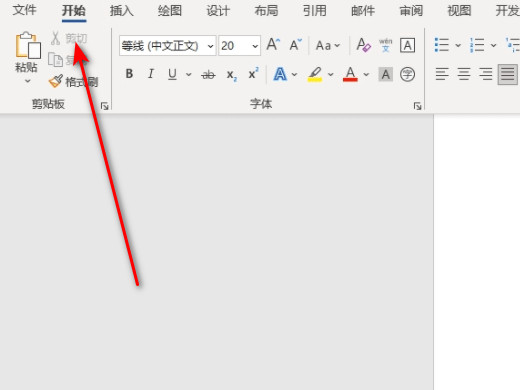Open the bullet library dropdown arrow
520x390 pixels.
(x=458, y=45)
